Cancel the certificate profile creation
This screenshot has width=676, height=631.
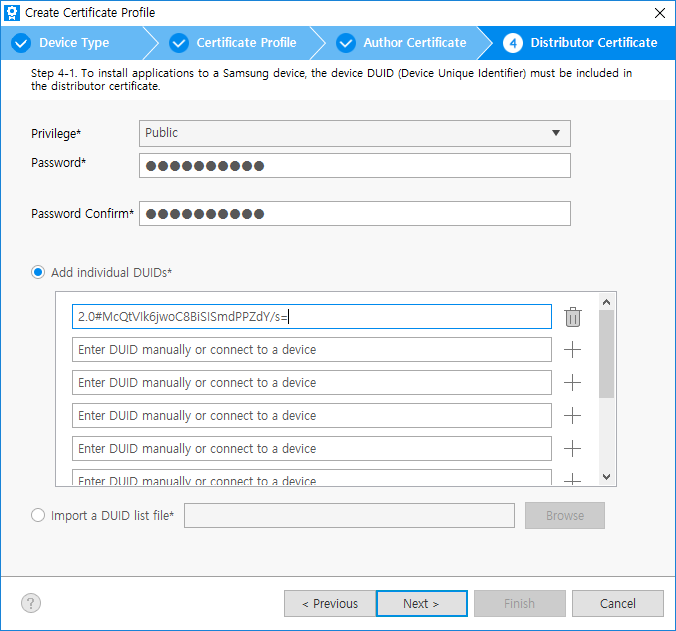[617, 603]
